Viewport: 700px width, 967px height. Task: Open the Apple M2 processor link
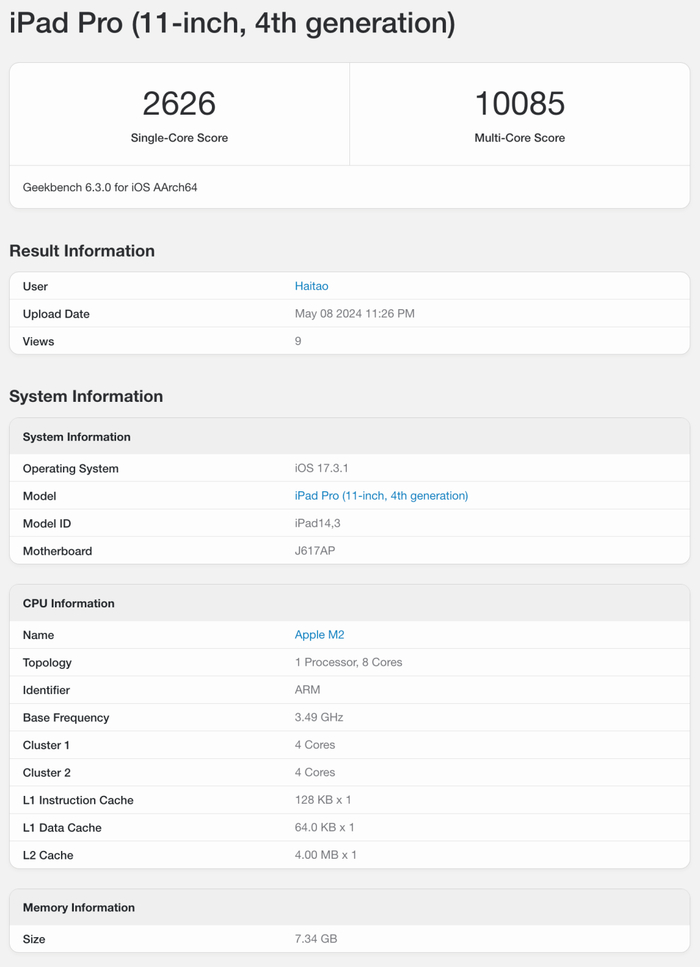[x=319, y=635]
